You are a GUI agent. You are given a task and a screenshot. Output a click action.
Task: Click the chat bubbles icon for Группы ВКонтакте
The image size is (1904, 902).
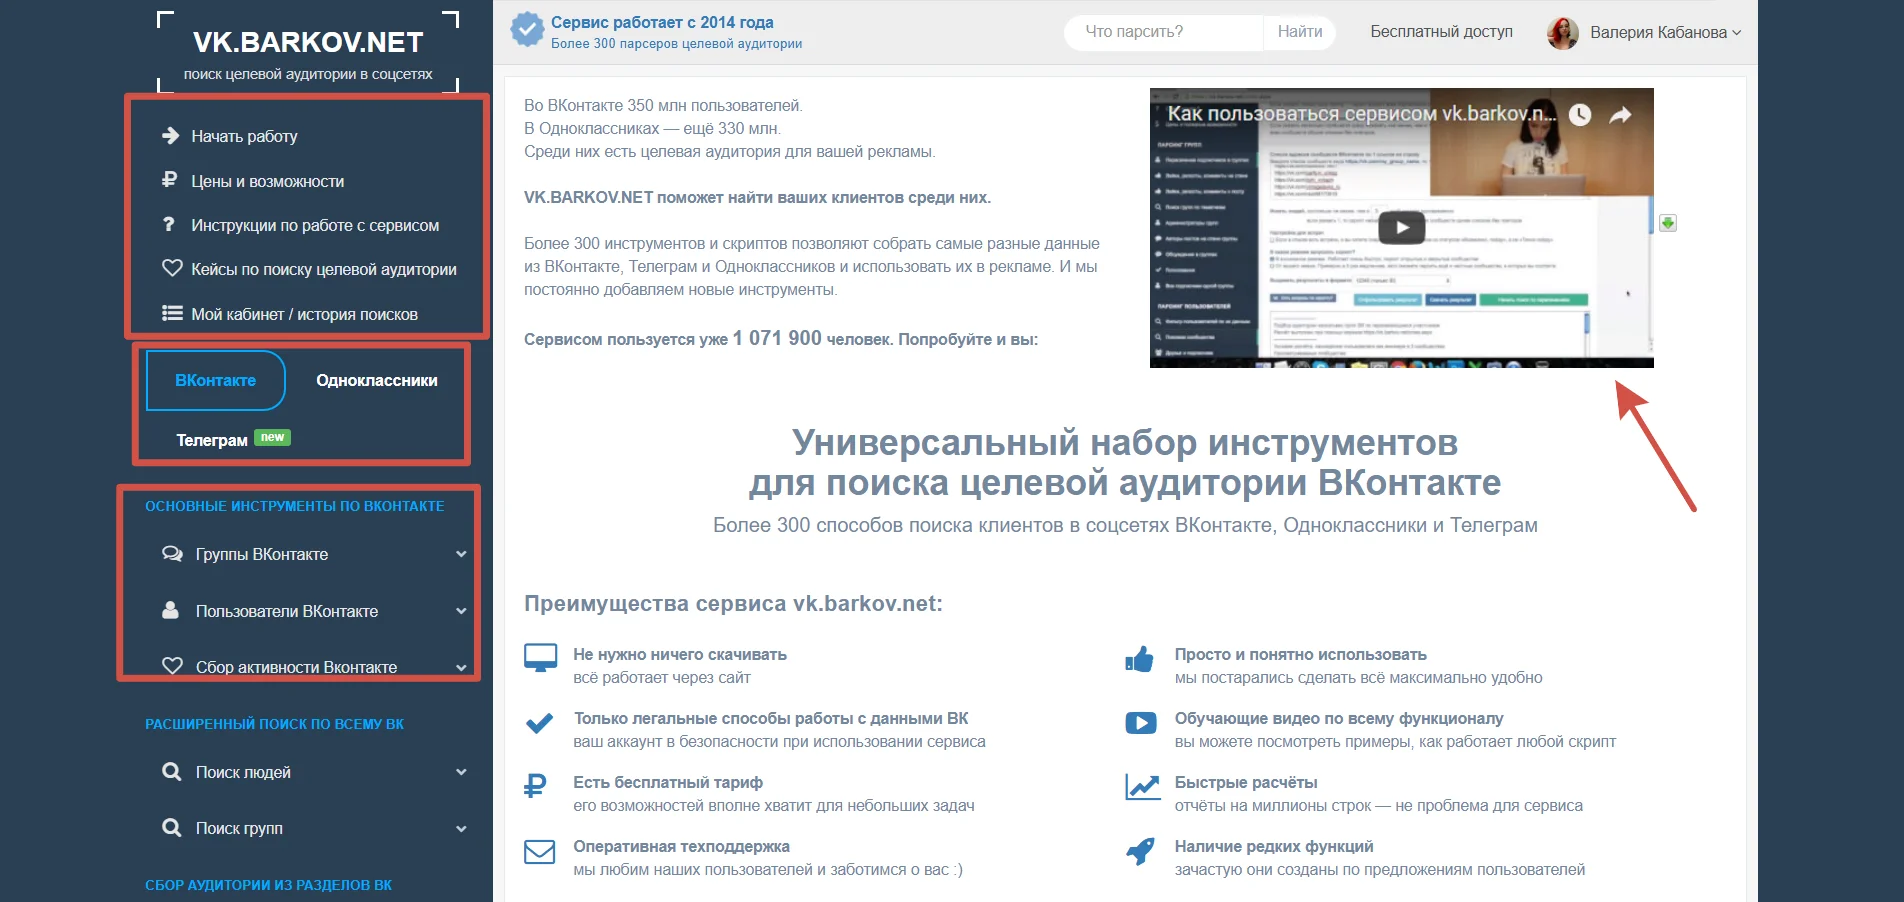172,553
